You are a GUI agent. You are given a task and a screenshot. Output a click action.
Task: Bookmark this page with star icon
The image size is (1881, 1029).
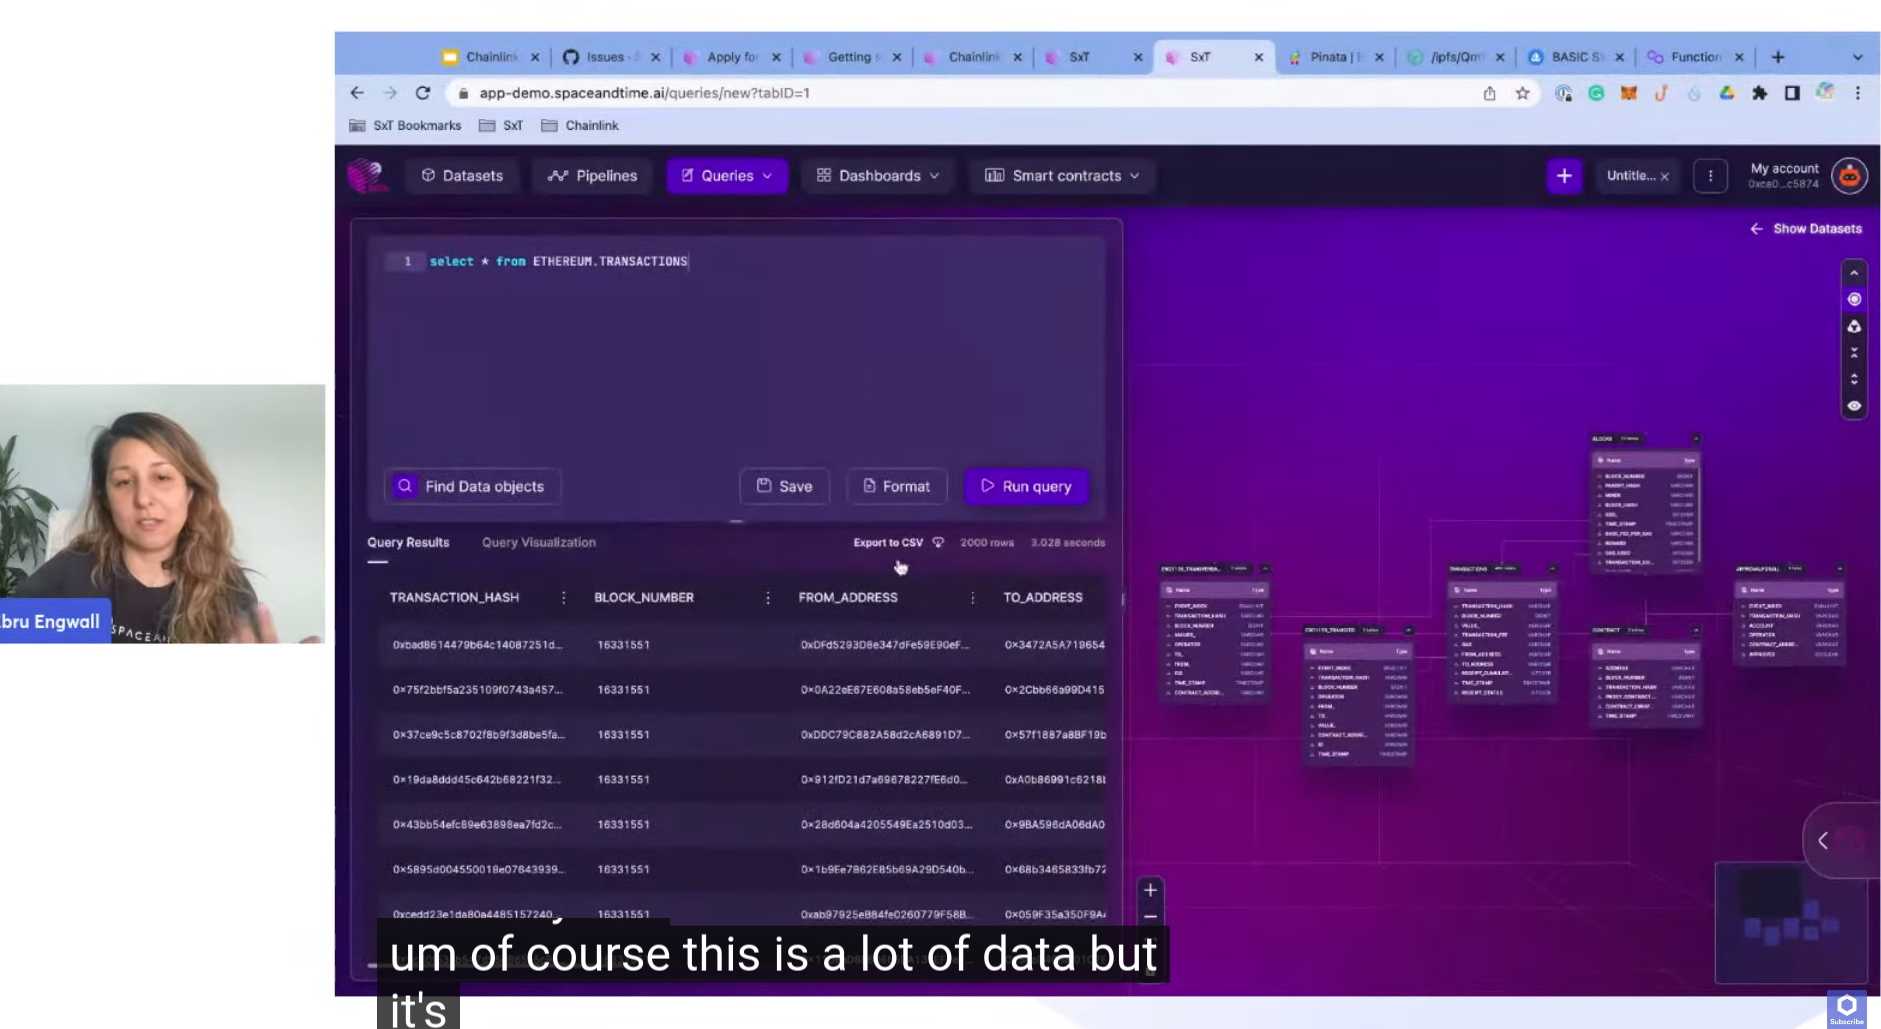(1522, 93)
